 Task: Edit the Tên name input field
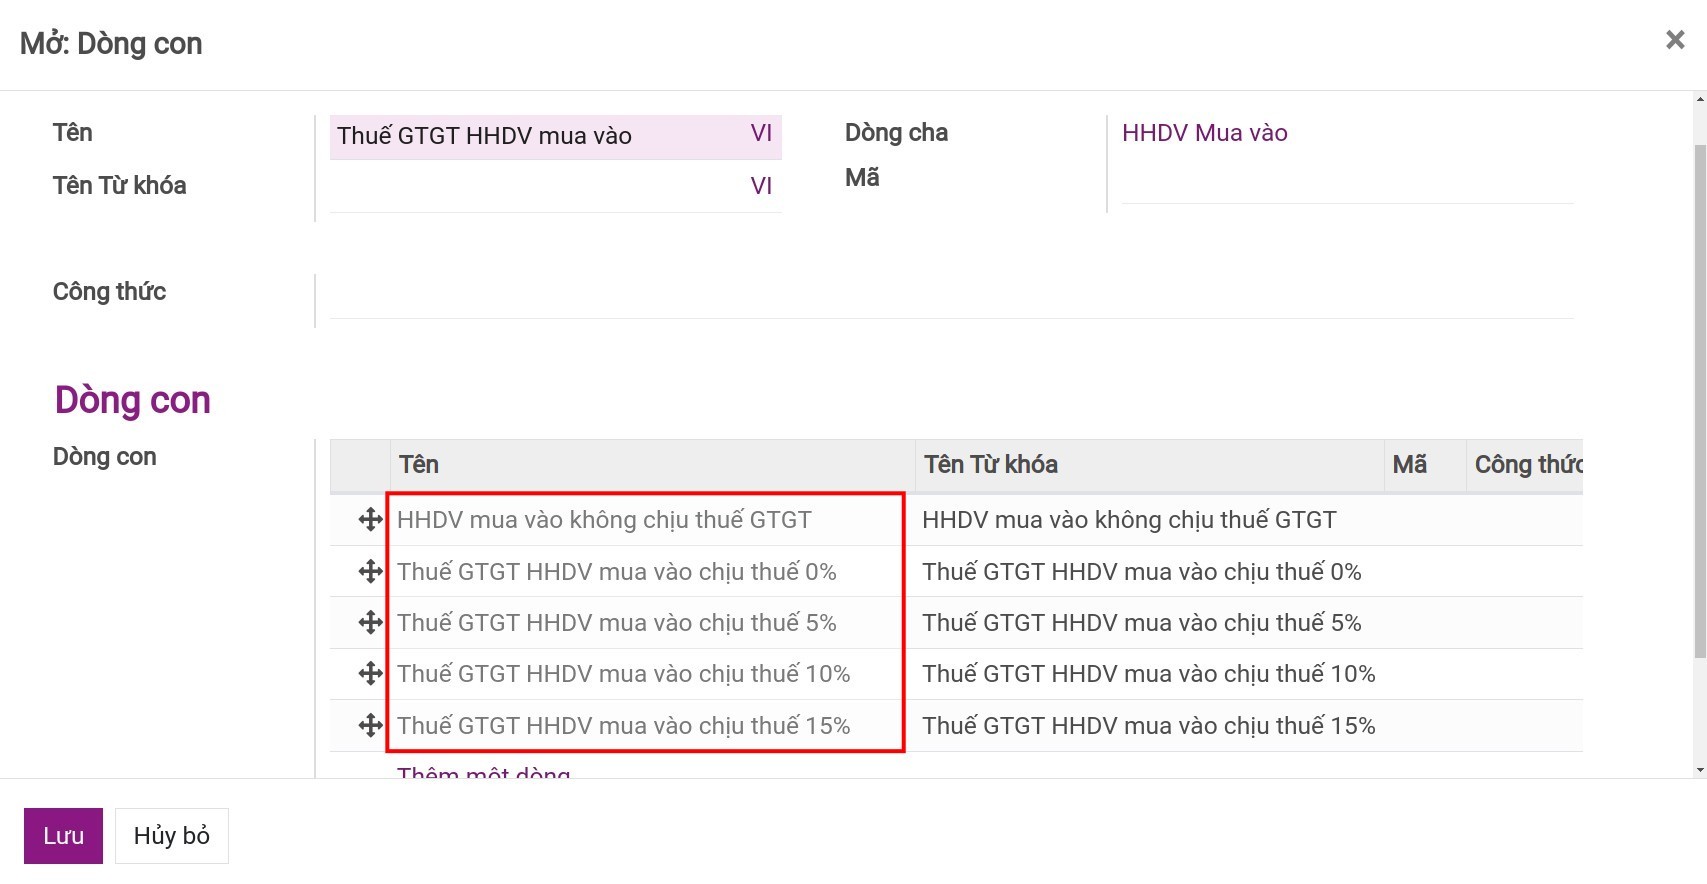[x=535, y=136]
